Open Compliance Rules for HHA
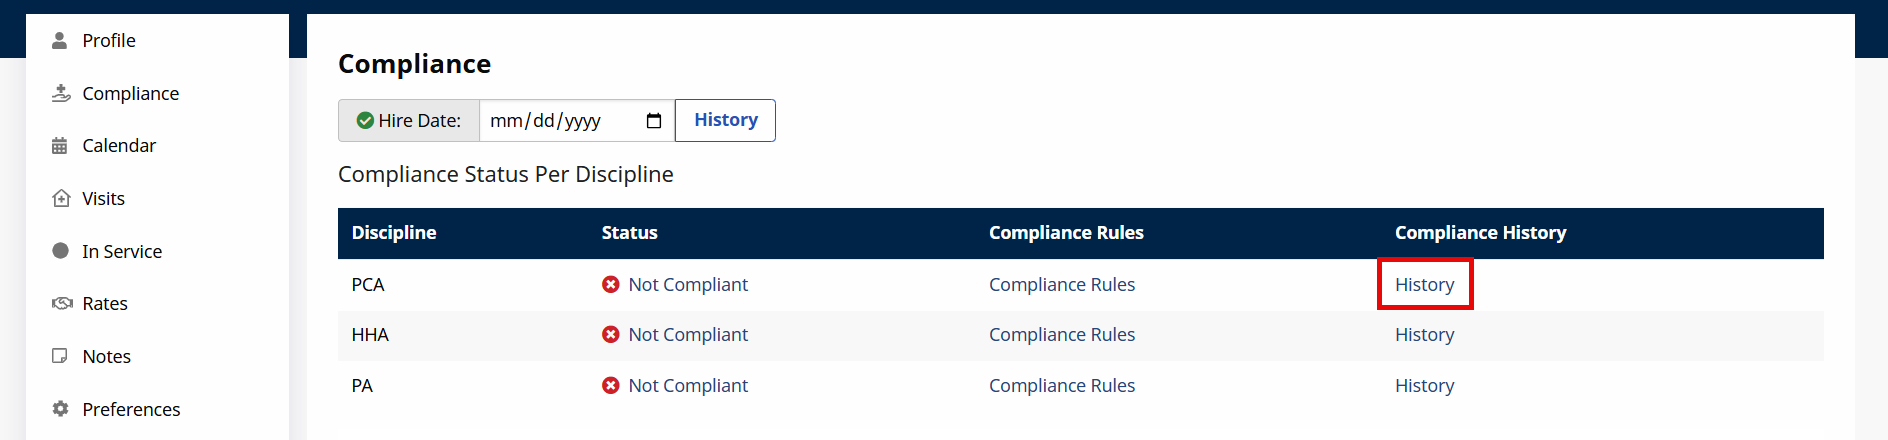 point(1061,335)
